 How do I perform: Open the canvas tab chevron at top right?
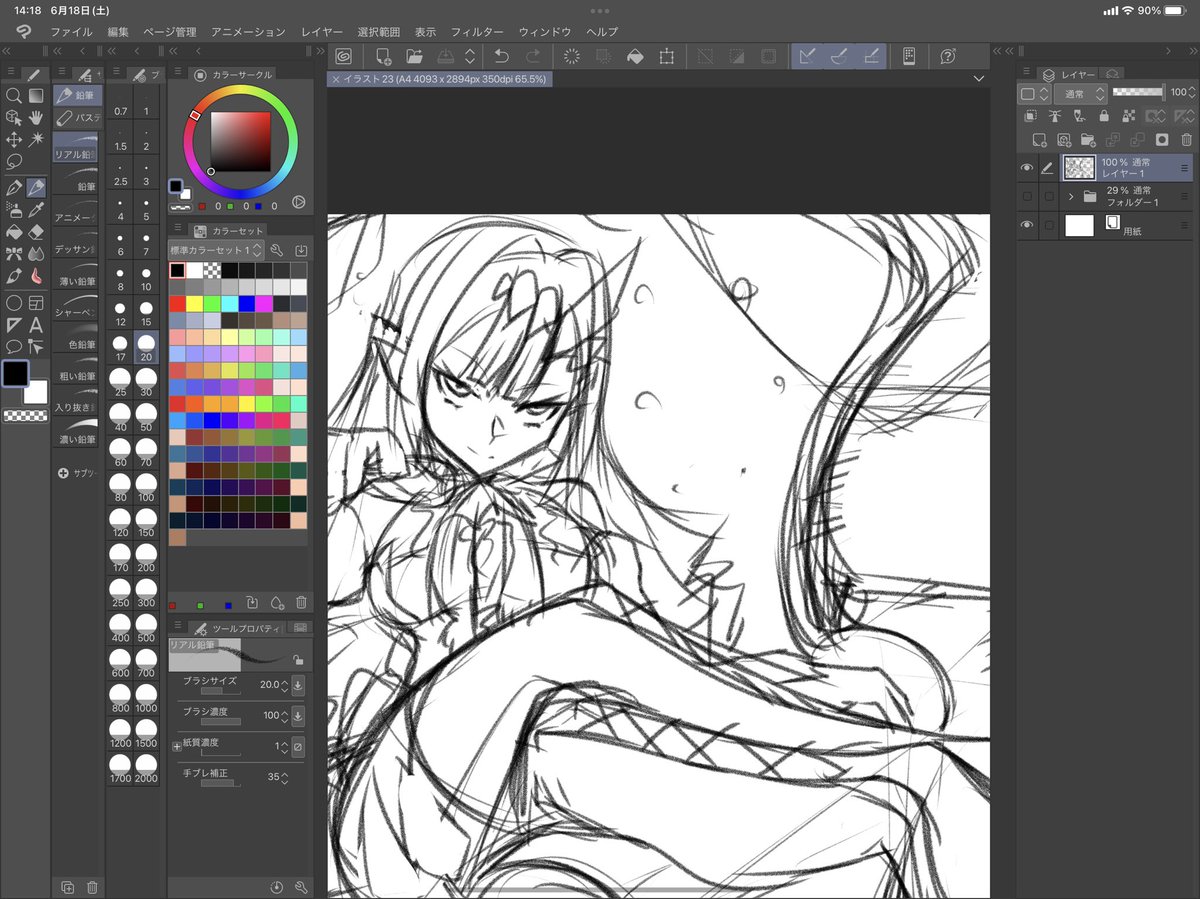tap(978, 78)
